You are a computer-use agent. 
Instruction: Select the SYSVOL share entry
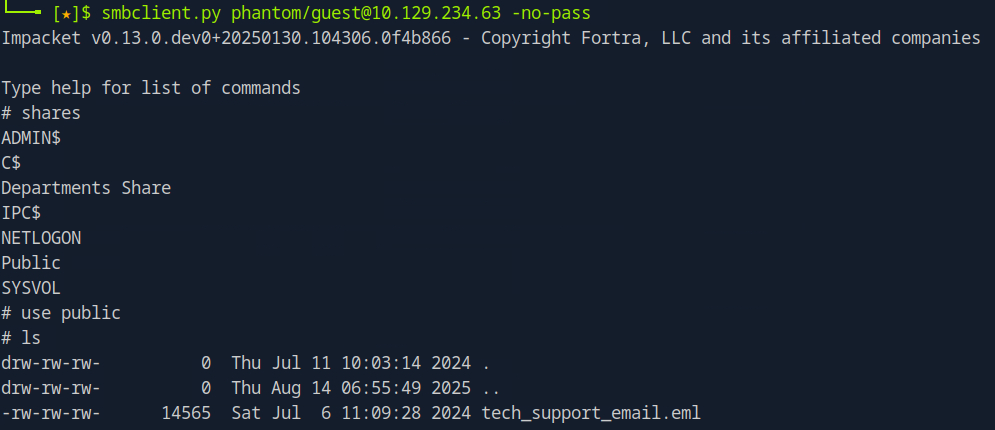[x=31, y=288]
